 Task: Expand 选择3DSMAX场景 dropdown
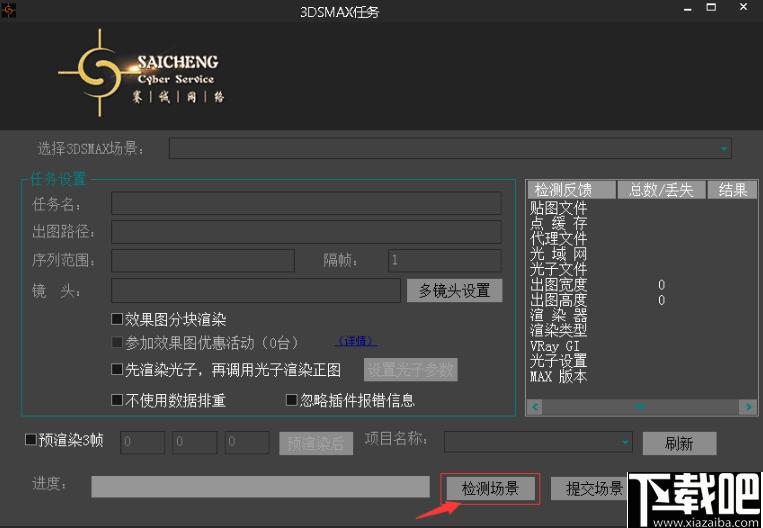[723, 149]
